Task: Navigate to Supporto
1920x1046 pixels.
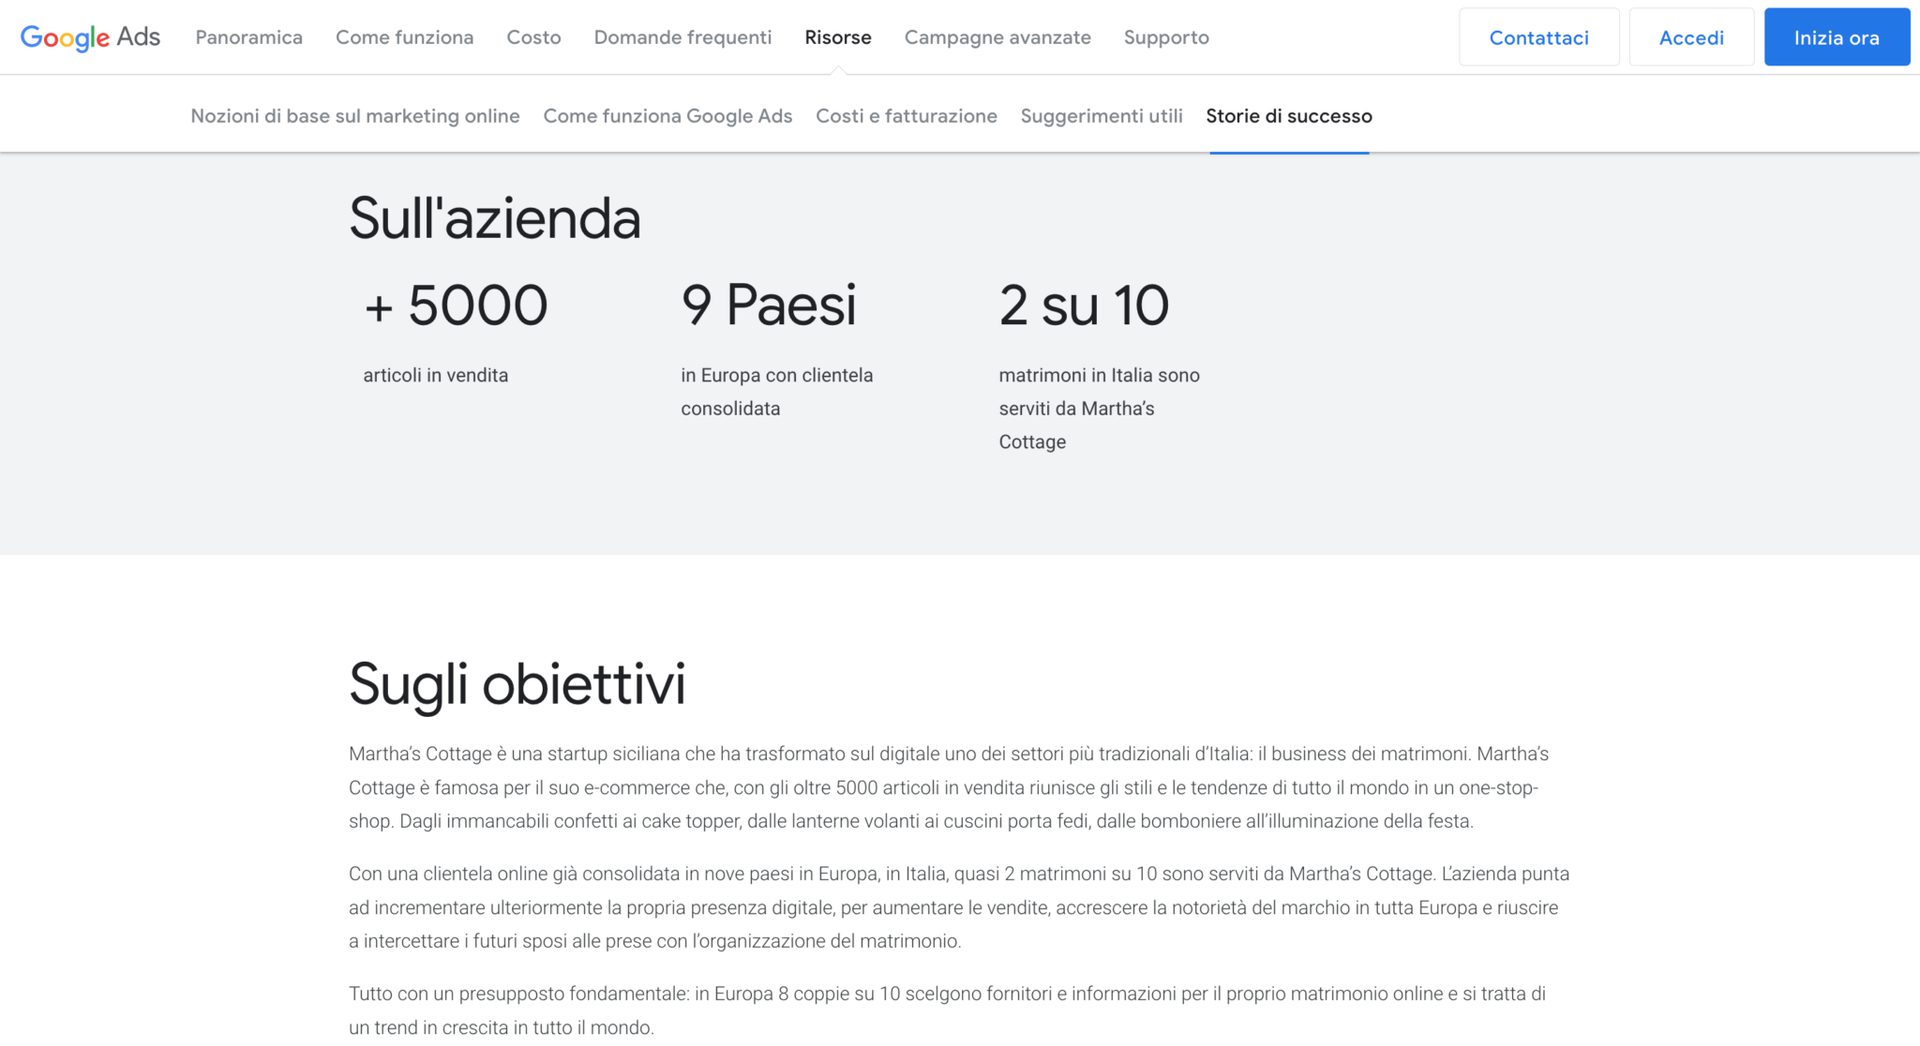Action: pyautogui.click(x=1166, y=37)
